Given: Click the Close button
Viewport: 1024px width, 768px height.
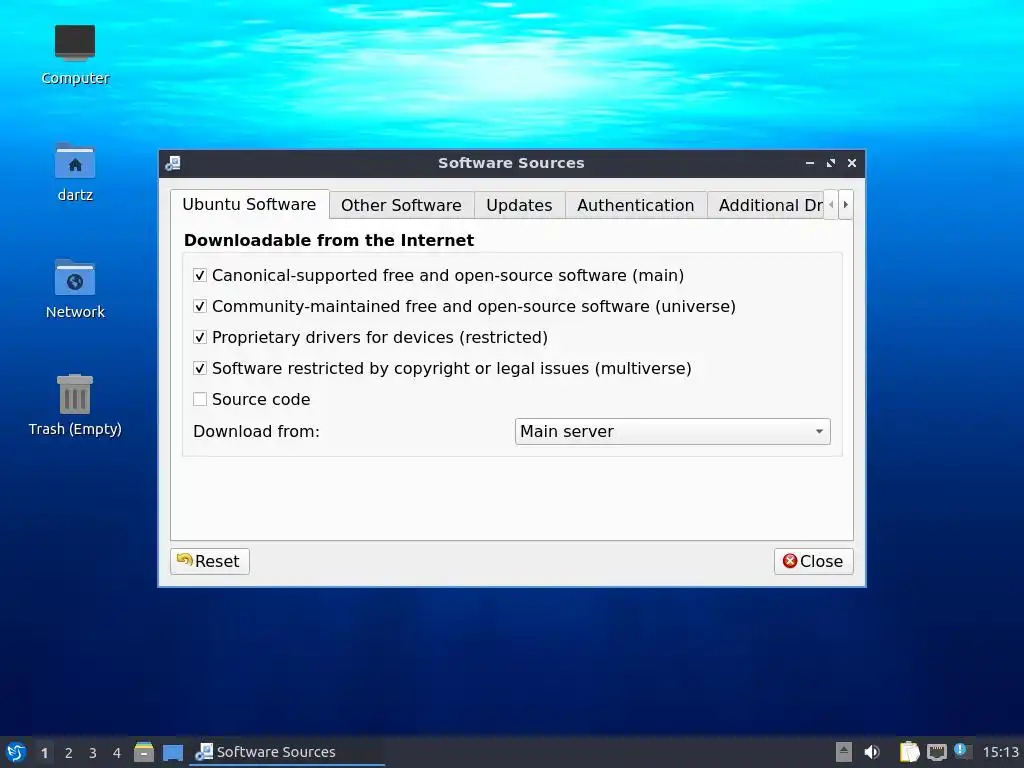Looking at the screenshot, I should click(814, 562).
